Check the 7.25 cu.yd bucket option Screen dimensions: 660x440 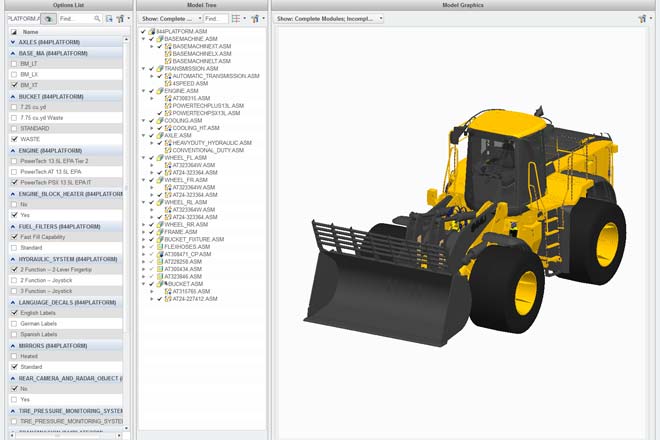(x=14, y=107)
